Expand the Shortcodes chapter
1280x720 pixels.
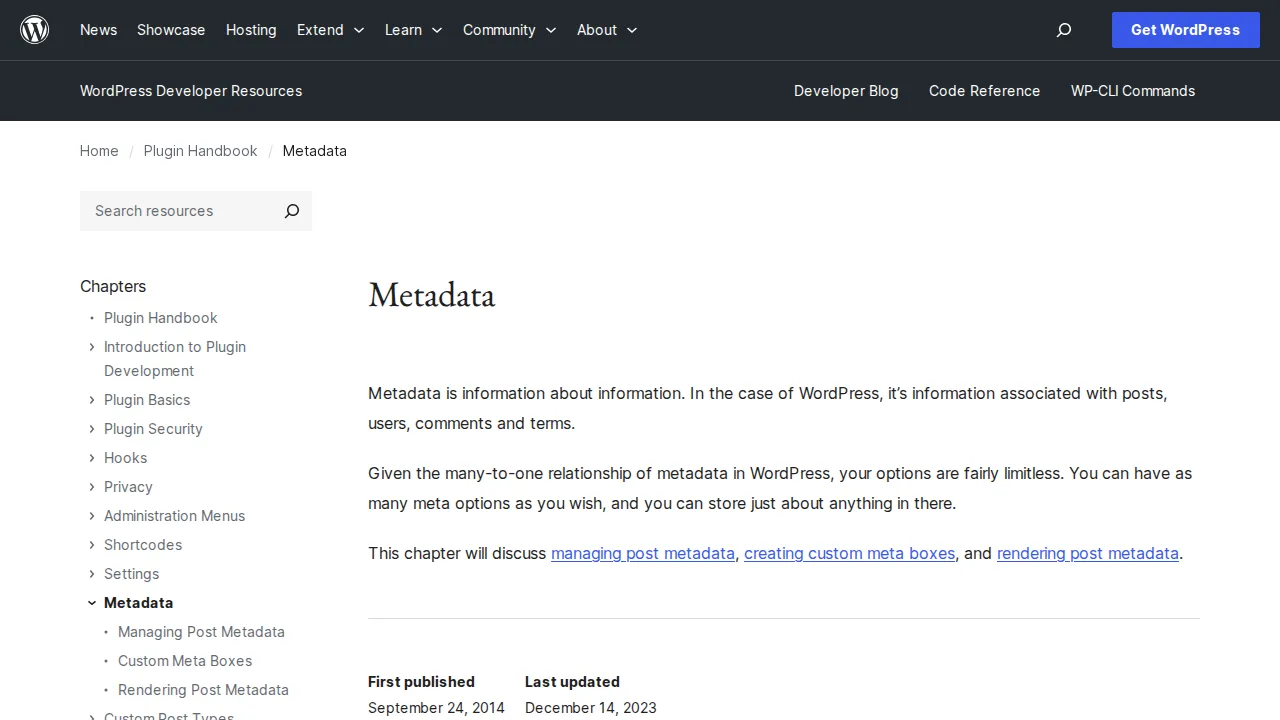pyautogui.click(x=92, y=545)
